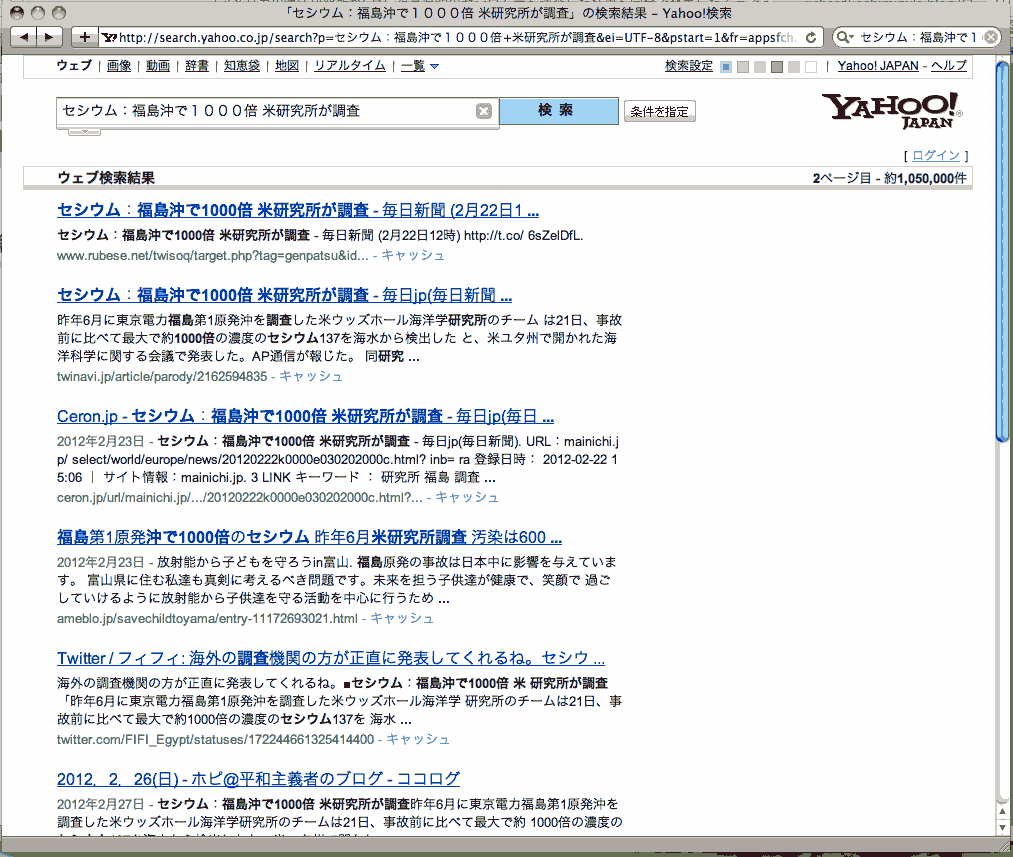Screen dimensions: 1013x857
Task: Switch to the リアルタイム search tab
Action: pyautogui.click(x=350, y=66)
